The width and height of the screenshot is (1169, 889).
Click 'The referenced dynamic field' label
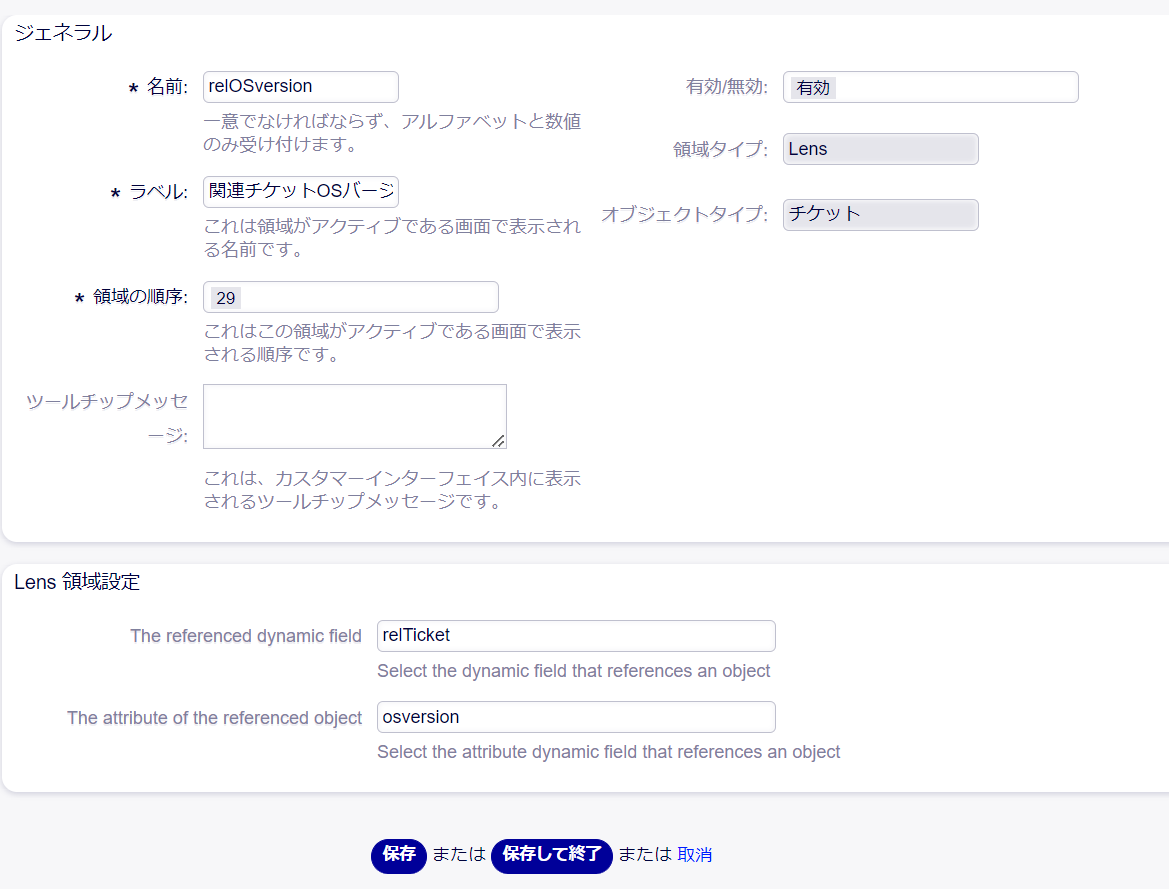click(245, 636)
